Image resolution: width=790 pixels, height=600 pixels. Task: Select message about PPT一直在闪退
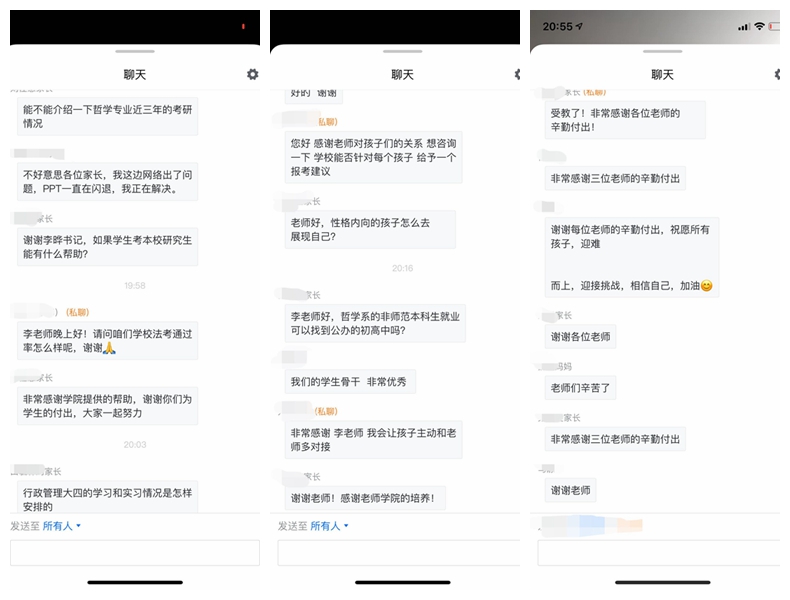point(107,181)
